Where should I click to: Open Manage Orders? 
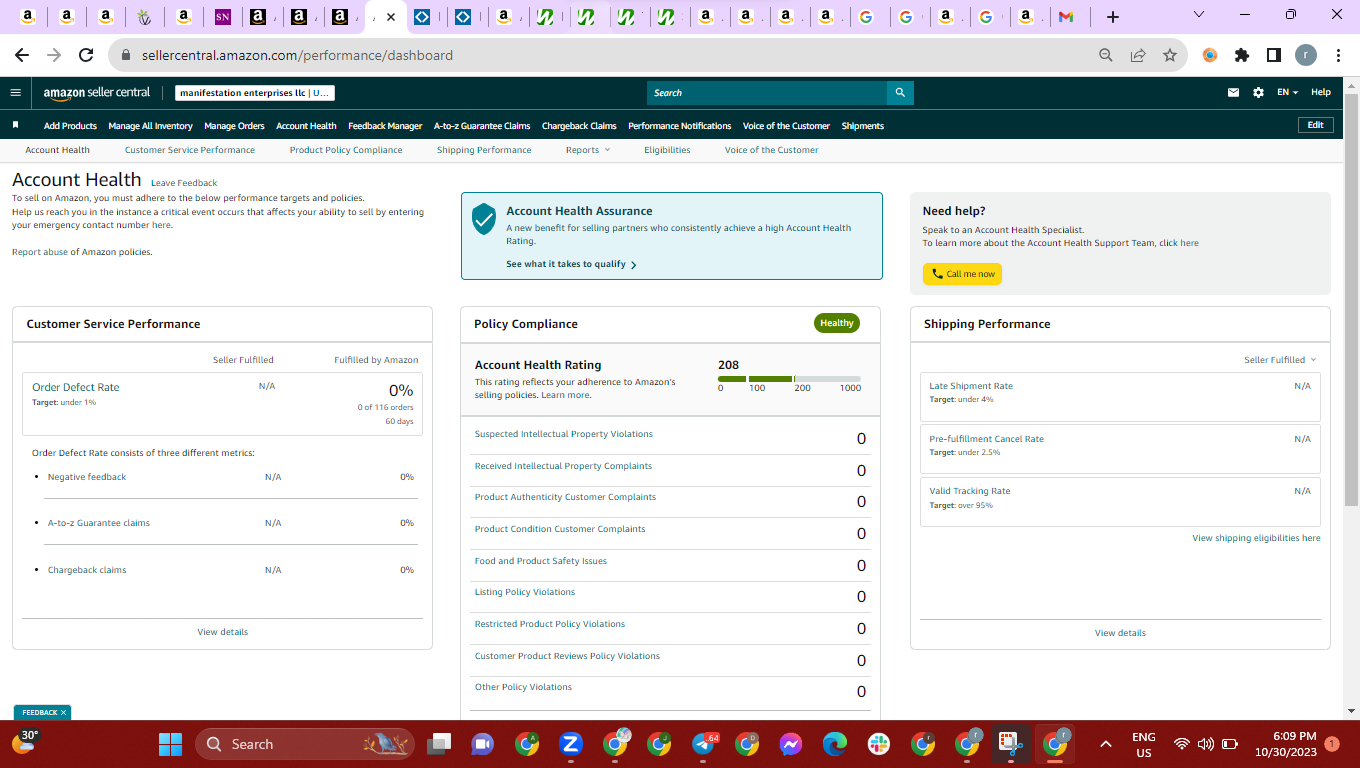pos(234,126)
